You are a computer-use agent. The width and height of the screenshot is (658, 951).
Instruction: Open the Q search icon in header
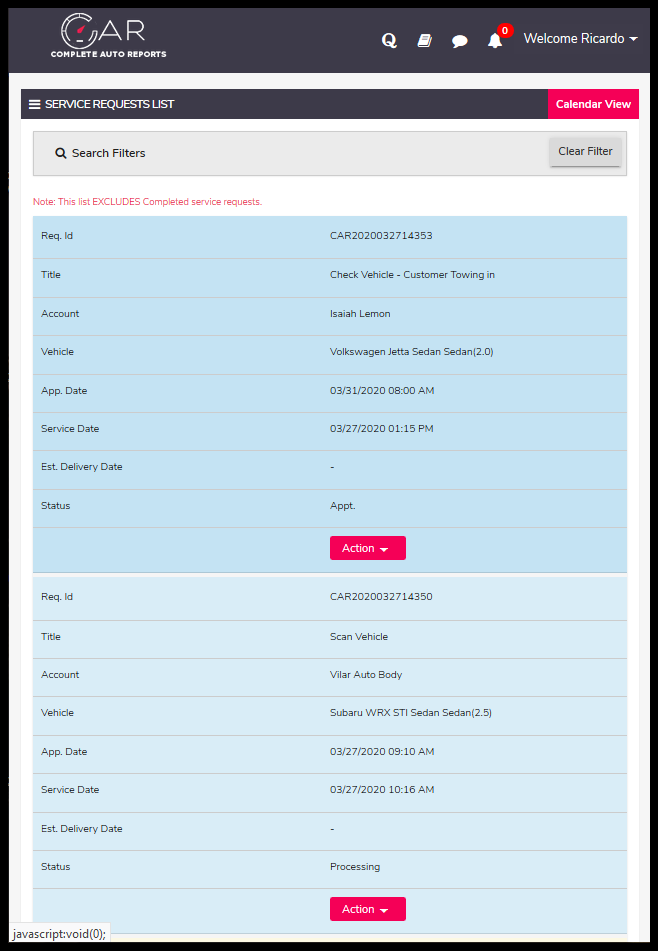click(389, 40)
